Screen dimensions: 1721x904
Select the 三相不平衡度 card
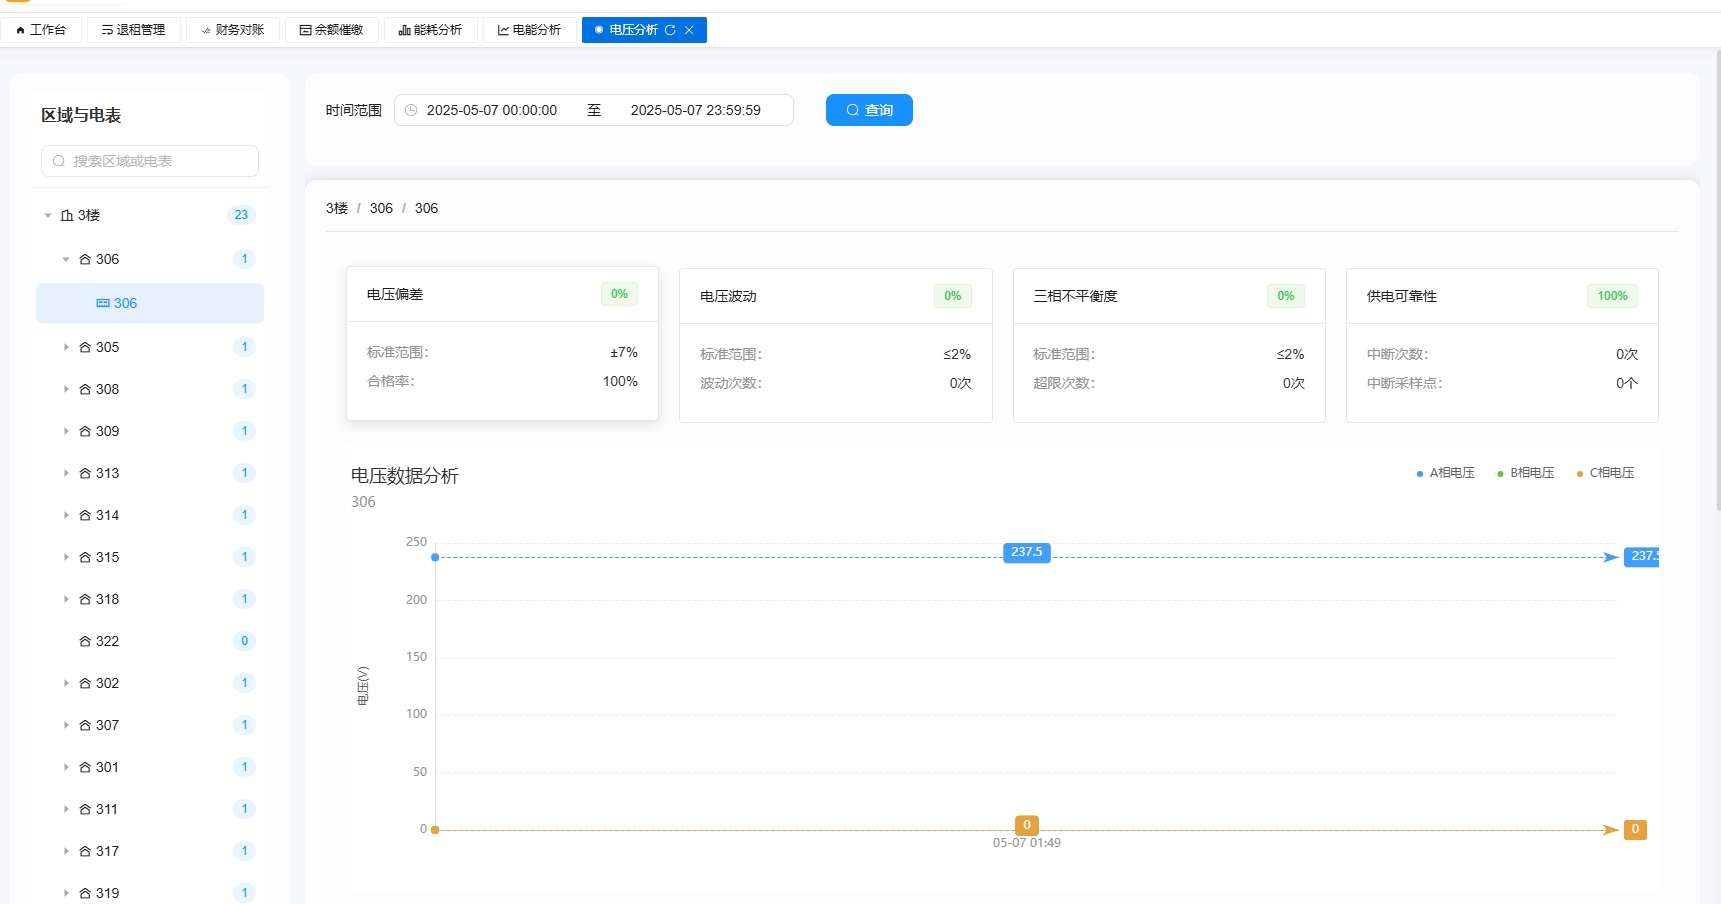coord(1169,345)
